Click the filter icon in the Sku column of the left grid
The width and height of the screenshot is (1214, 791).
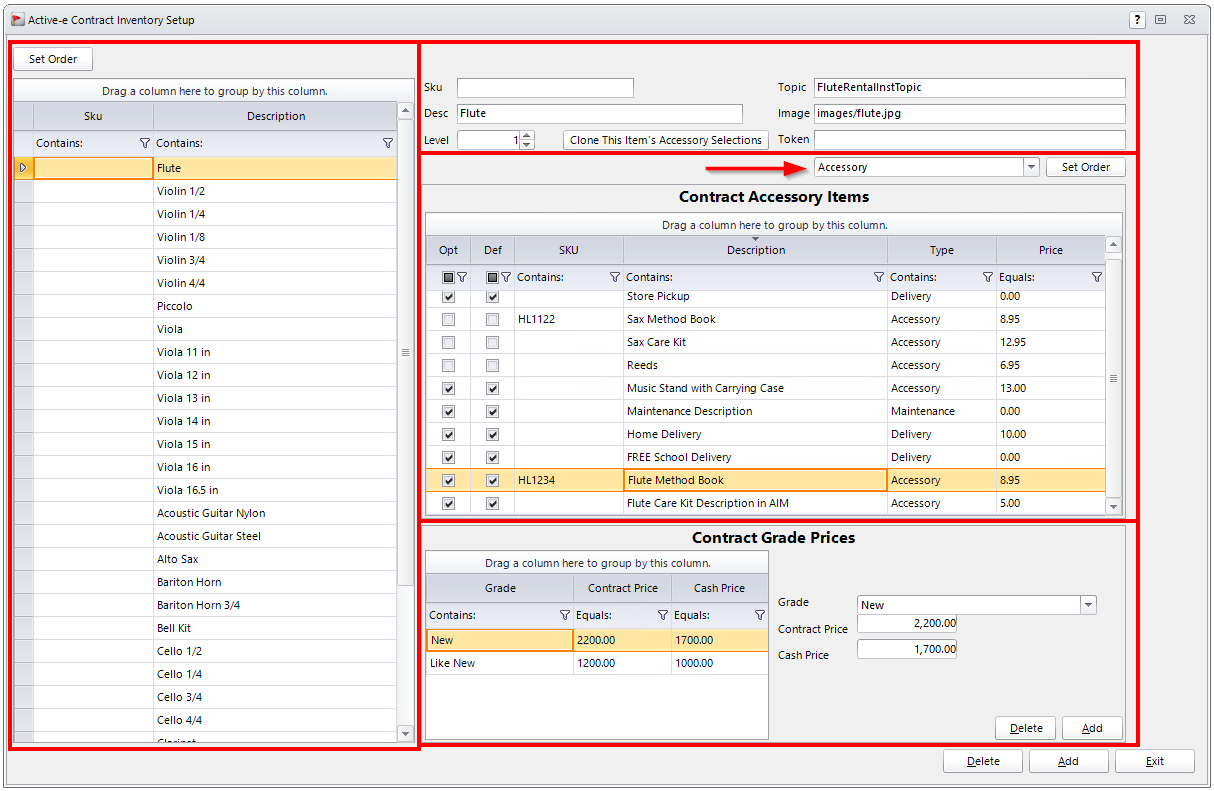pos(145,144)
